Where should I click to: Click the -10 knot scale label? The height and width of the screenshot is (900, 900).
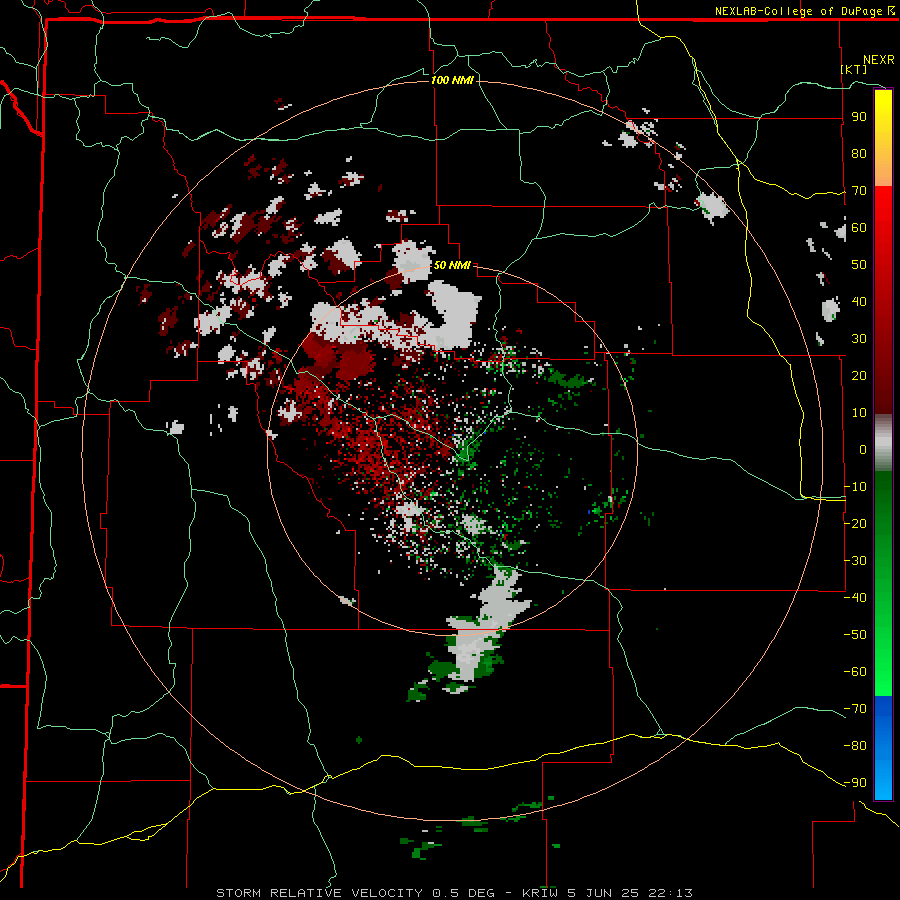[x=856, y=487]
